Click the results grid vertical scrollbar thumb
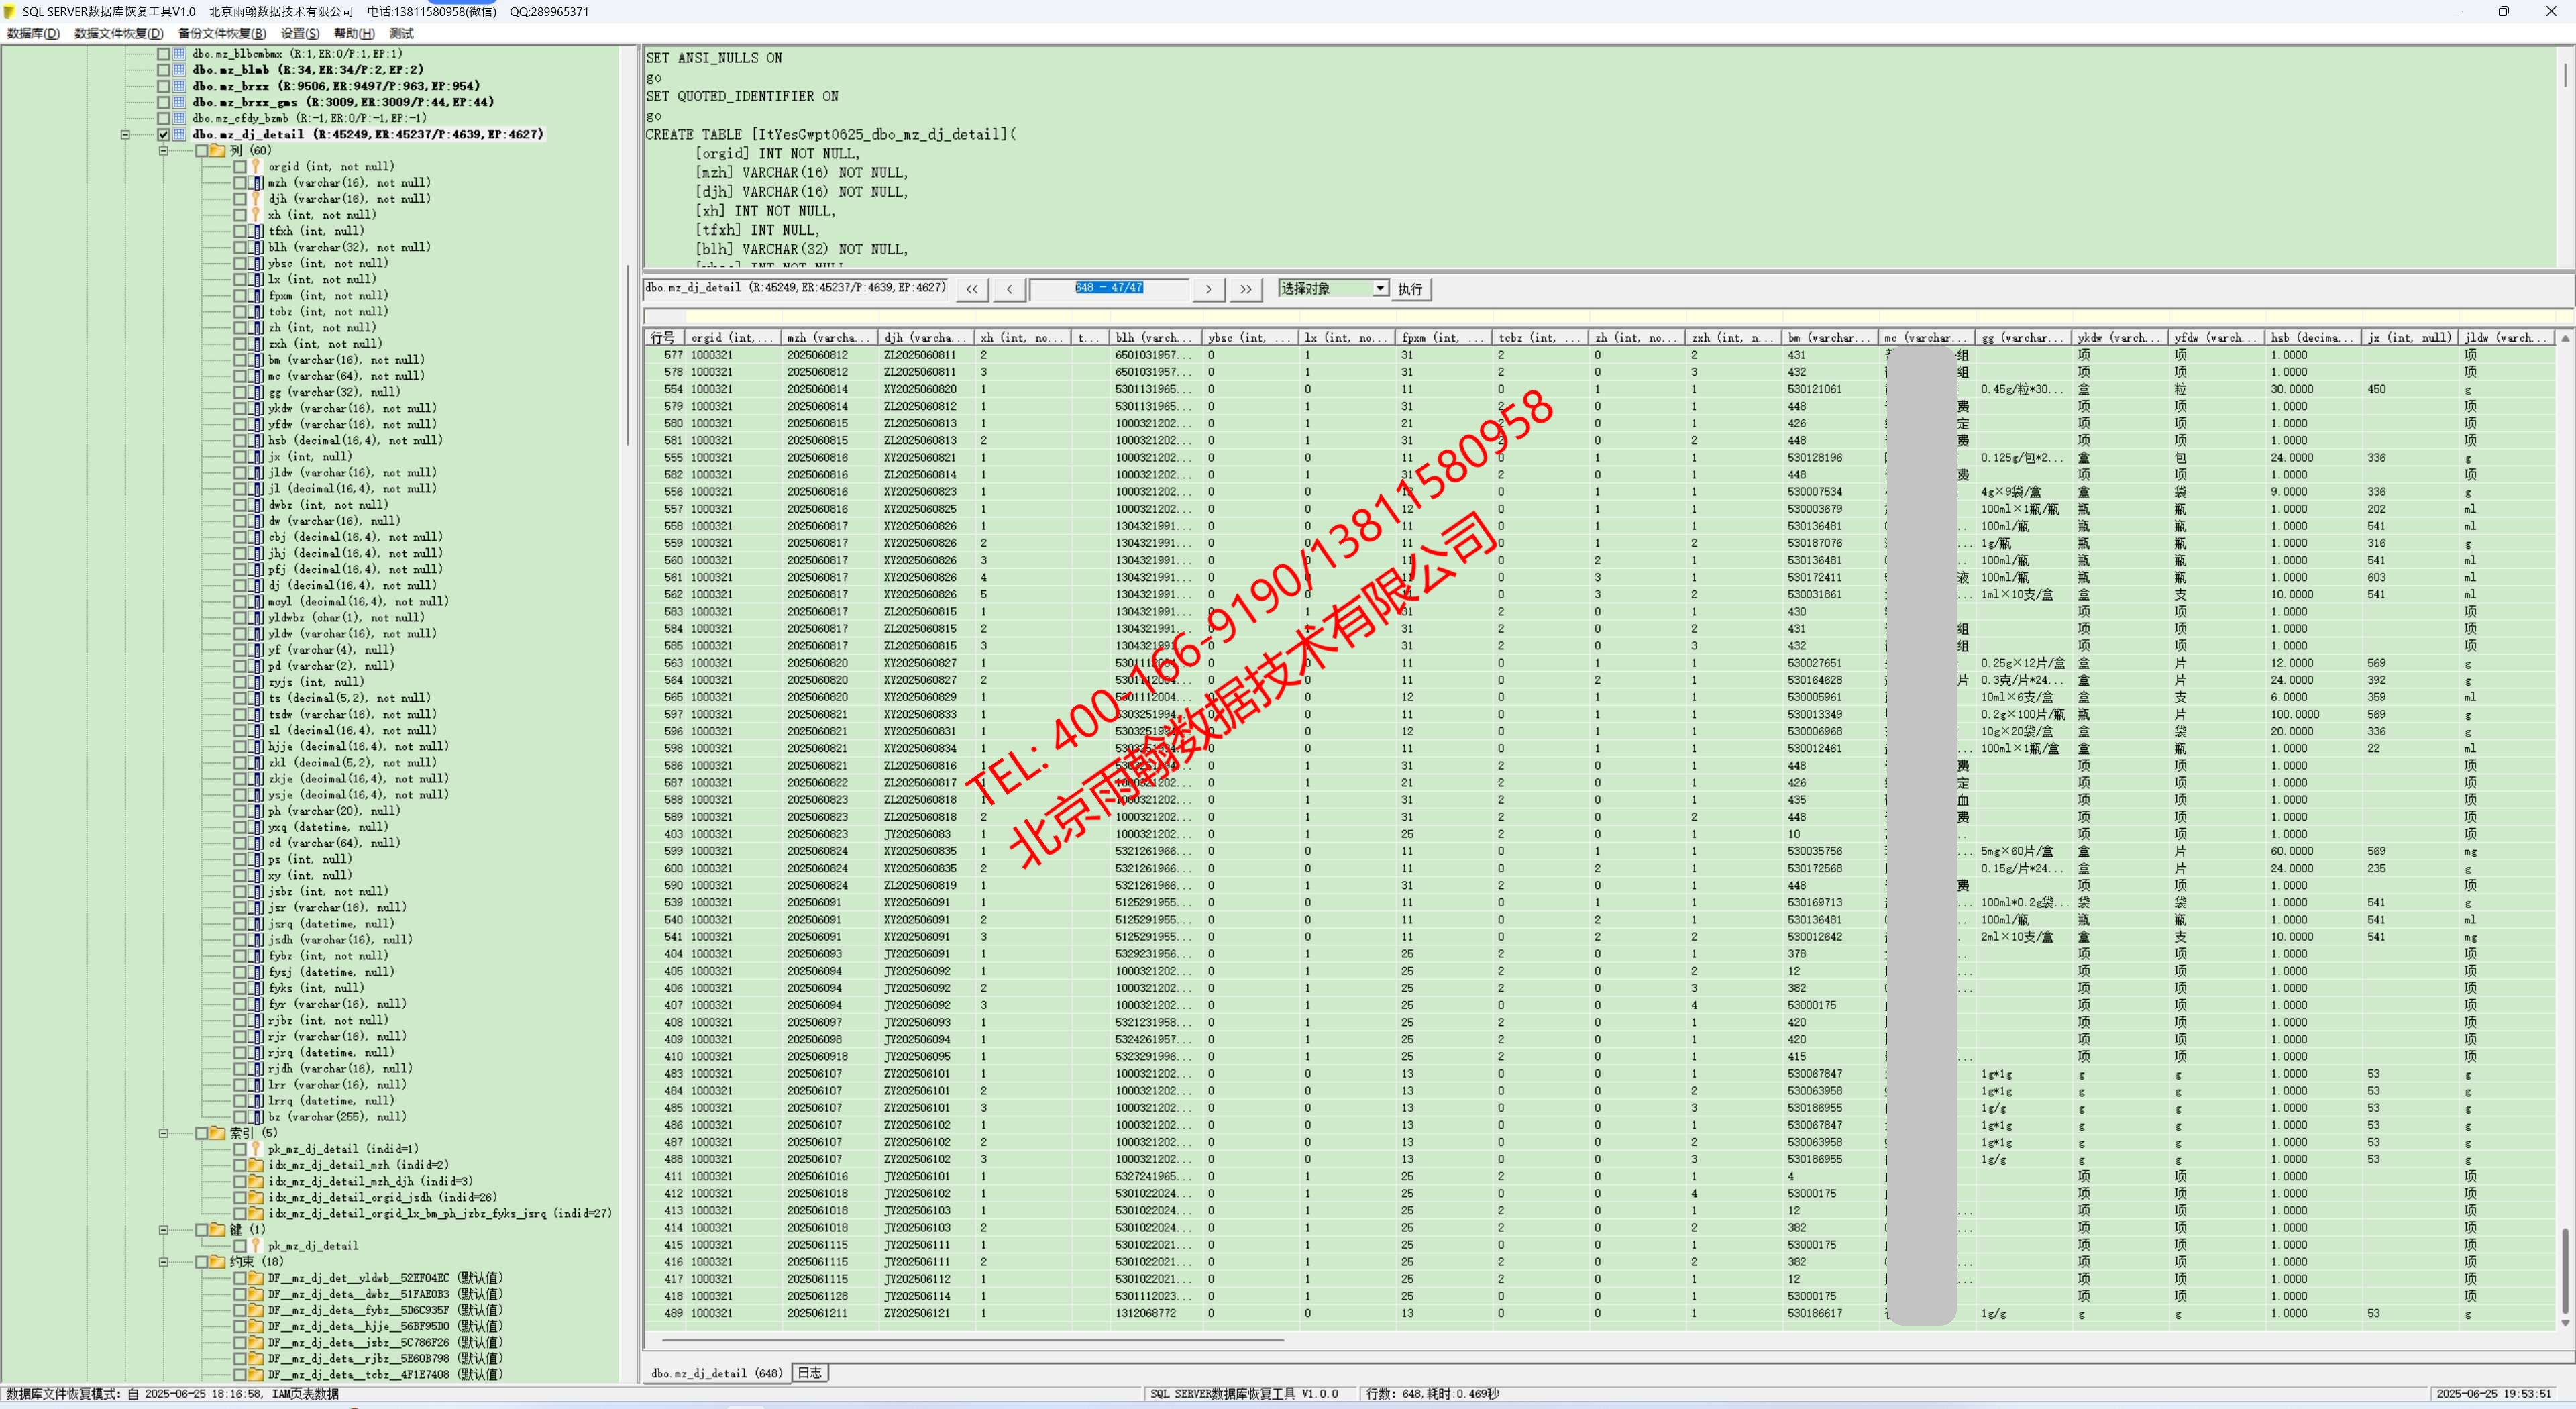The width and height of the screenshot is (2576, 1409). point(2565,1270)
